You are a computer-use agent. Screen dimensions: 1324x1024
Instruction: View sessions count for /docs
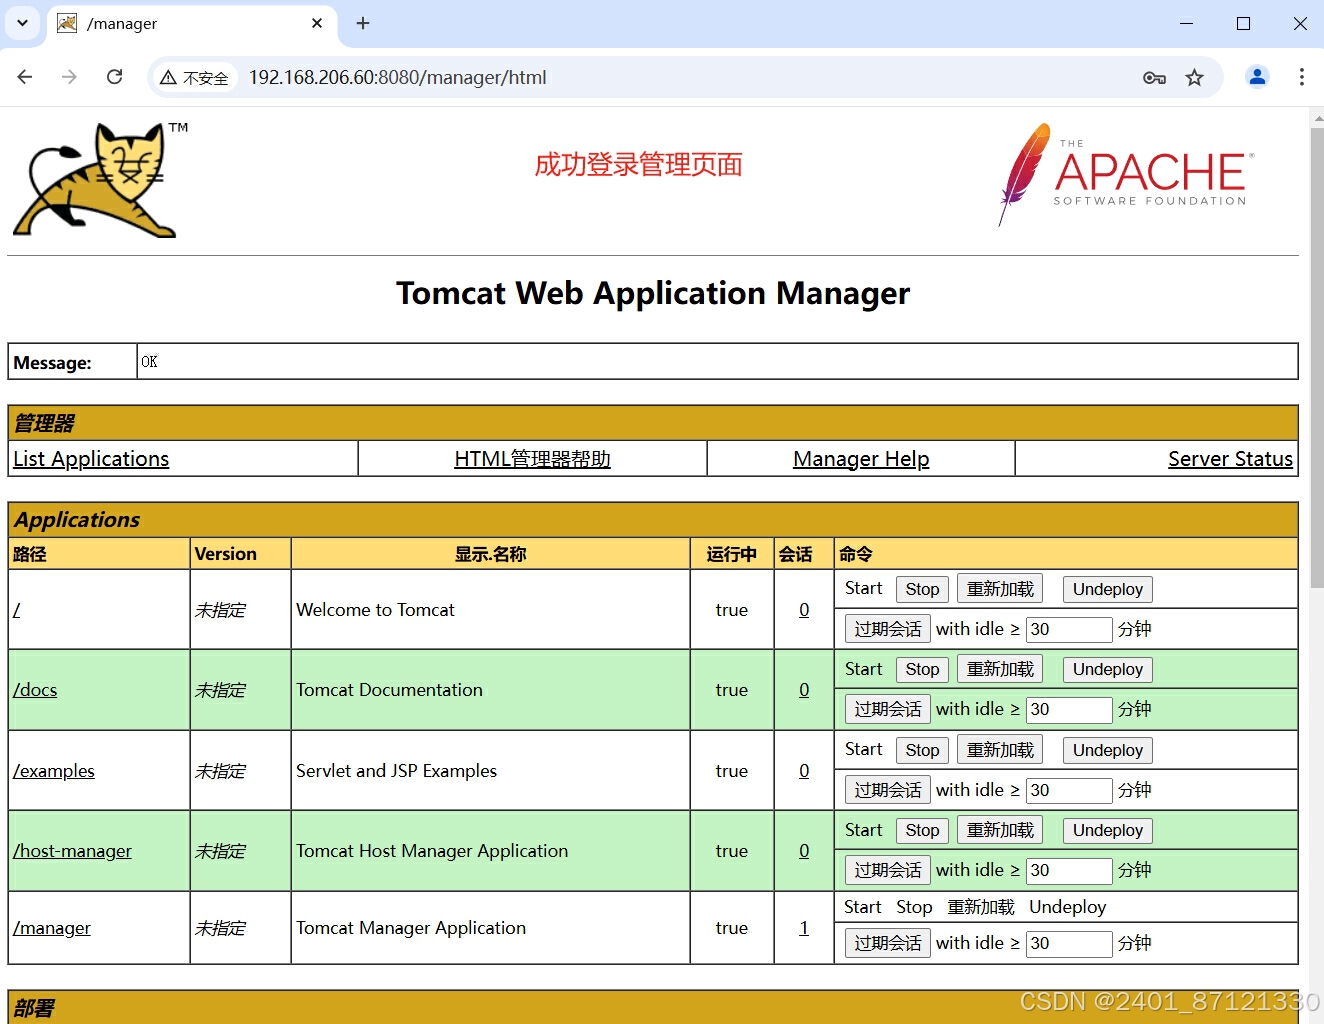click(x=804, y=690)
